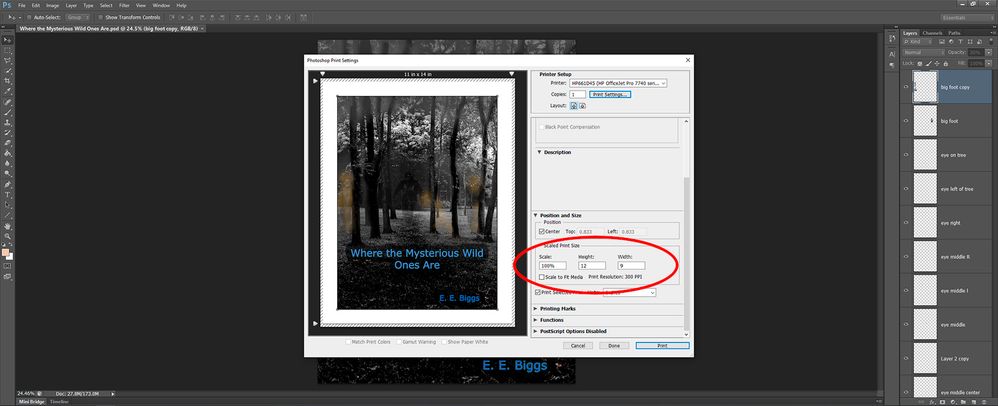Hide the 'big foot' layer
This screenshot has height=406, width=998.
pyautogui.click(x=906, y=121)
